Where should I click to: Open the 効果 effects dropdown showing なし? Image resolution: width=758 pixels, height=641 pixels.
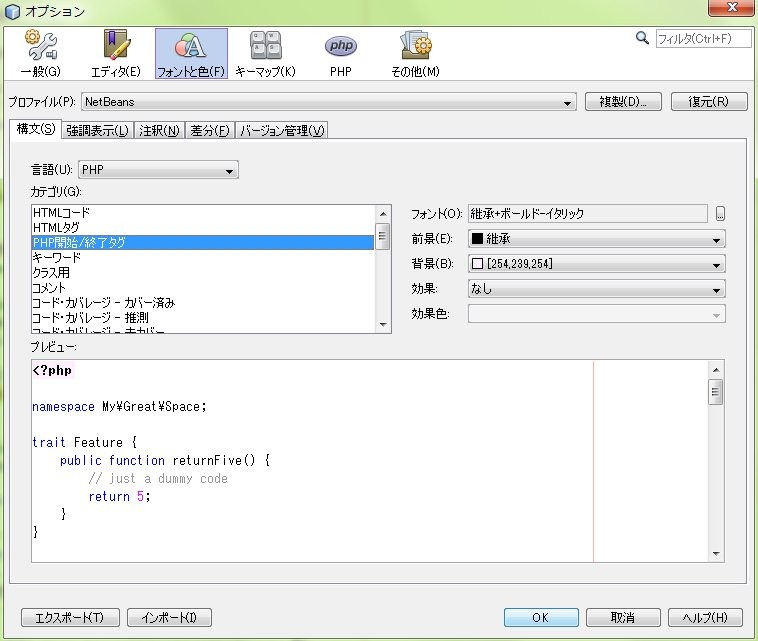click(x=597, y=289)
